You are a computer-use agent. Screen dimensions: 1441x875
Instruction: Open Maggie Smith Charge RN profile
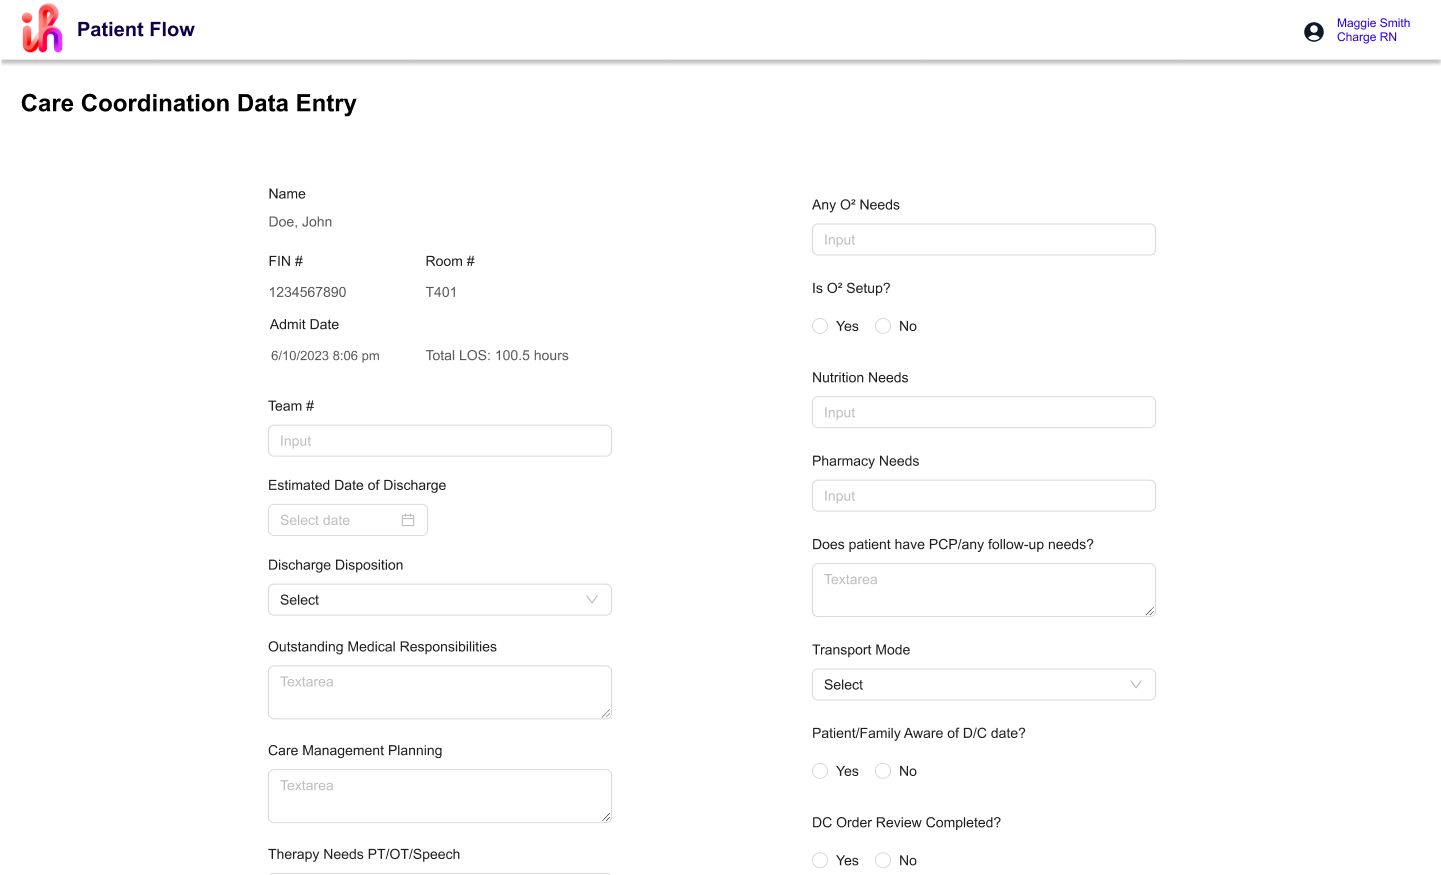point(1373,30)
